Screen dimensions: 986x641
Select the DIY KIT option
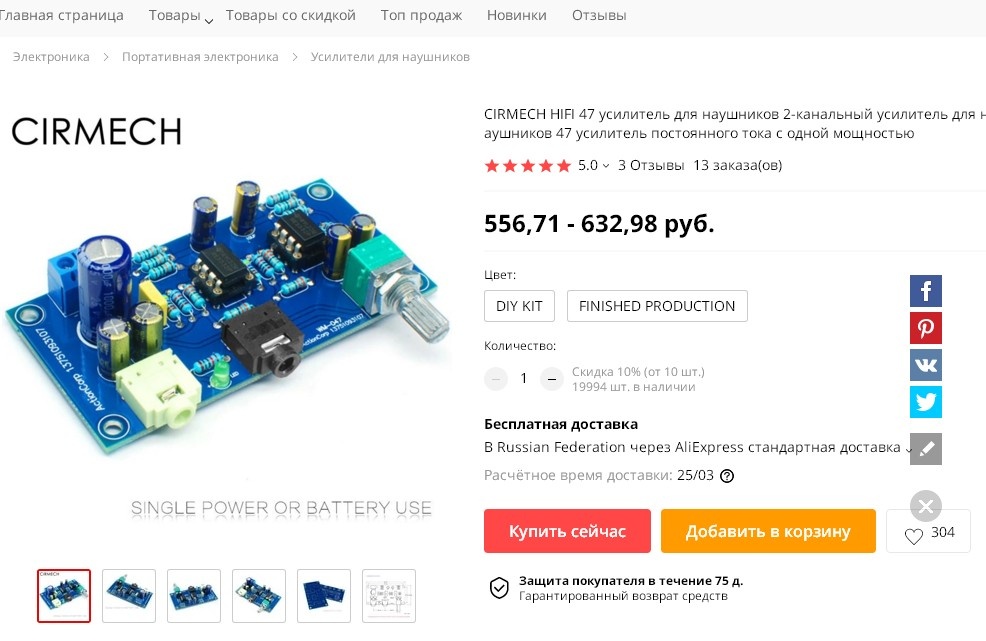coord(519,306)
